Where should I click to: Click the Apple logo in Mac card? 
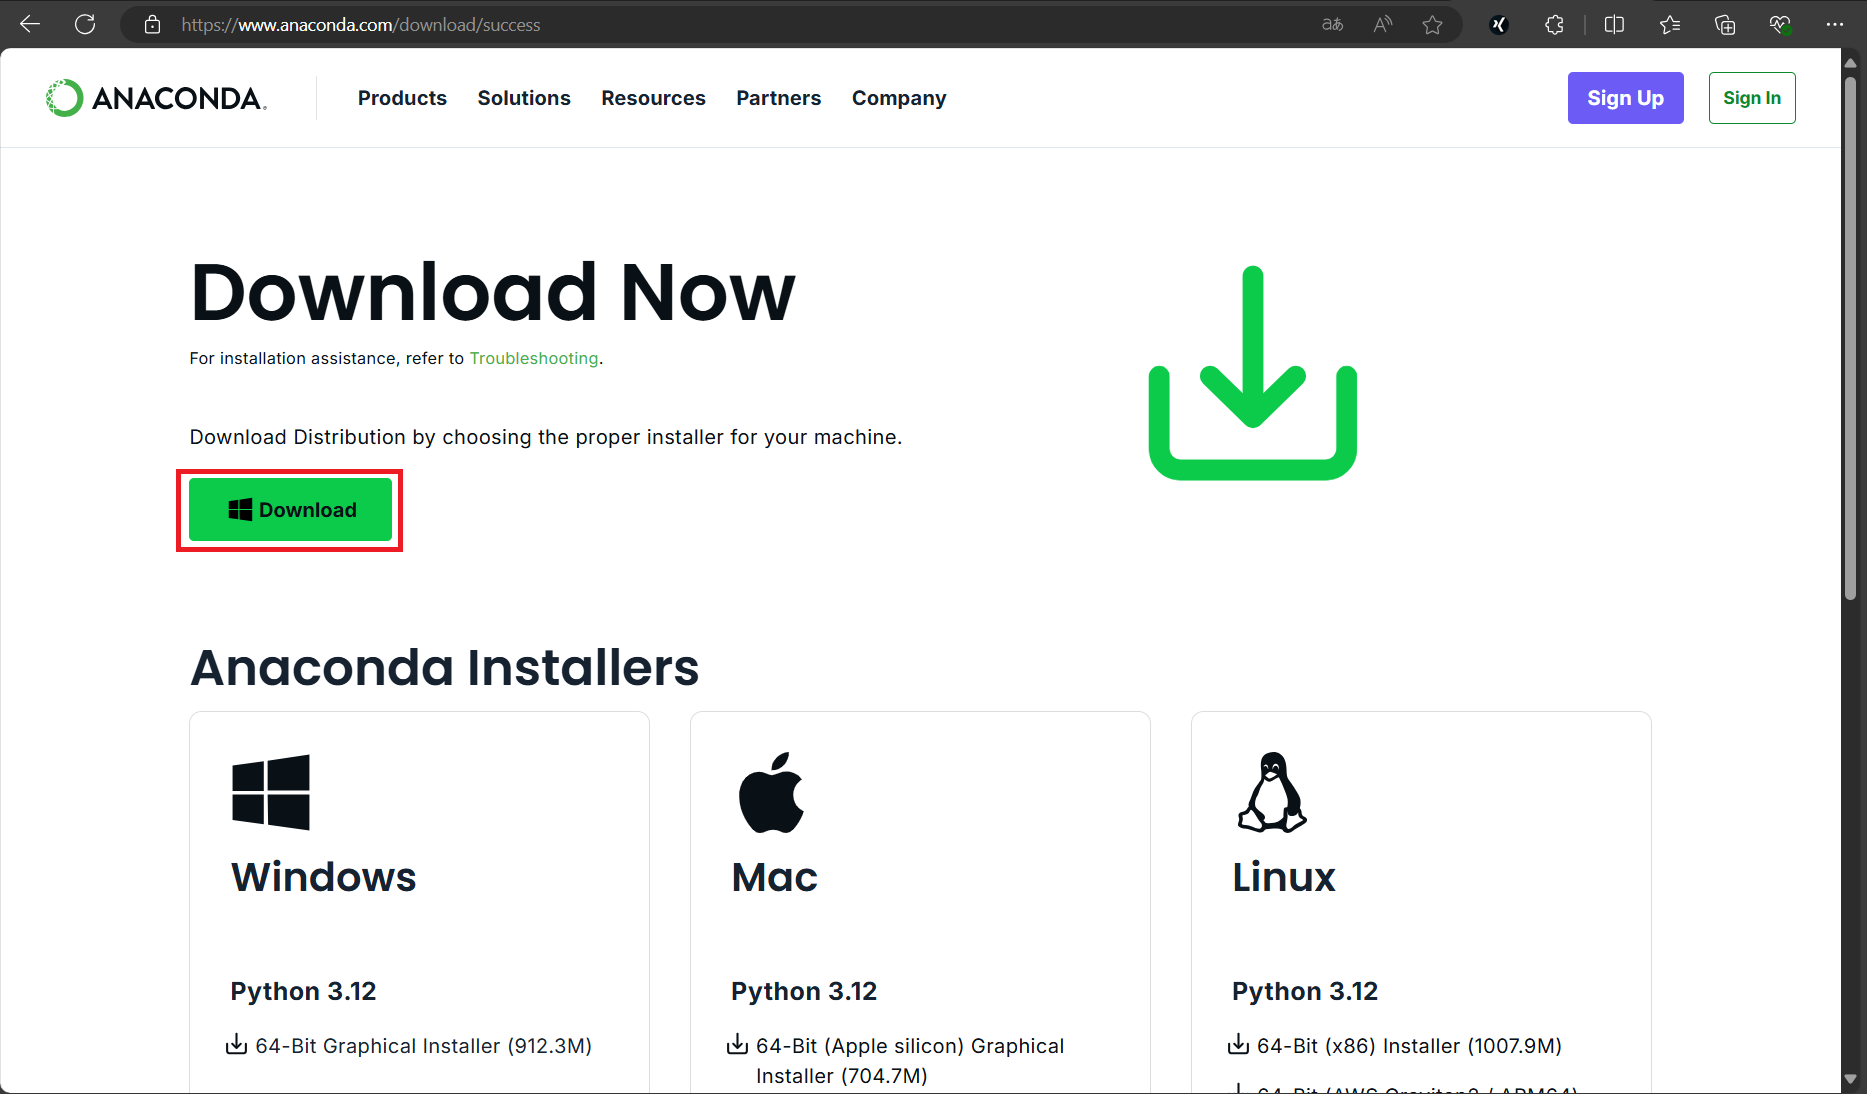tap(771, 792)
